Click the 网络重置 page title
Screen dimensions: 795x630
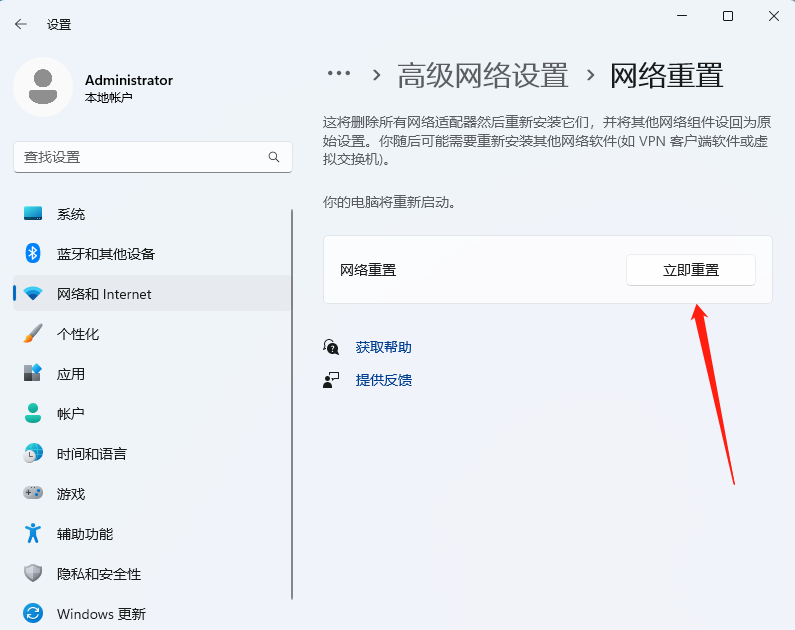pos(666,76)
